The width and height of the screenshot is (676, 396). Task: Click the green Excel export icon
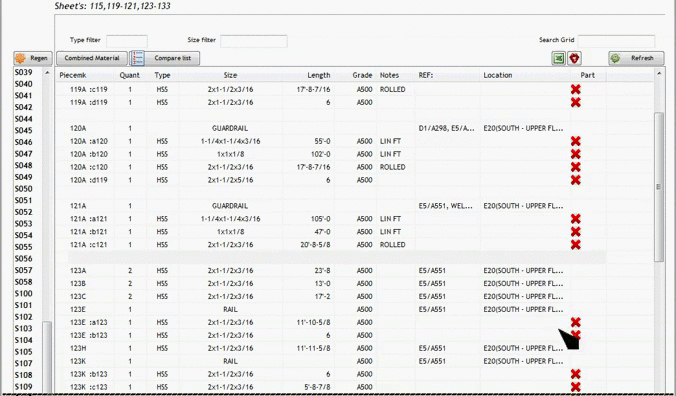[x=559, y=58]
